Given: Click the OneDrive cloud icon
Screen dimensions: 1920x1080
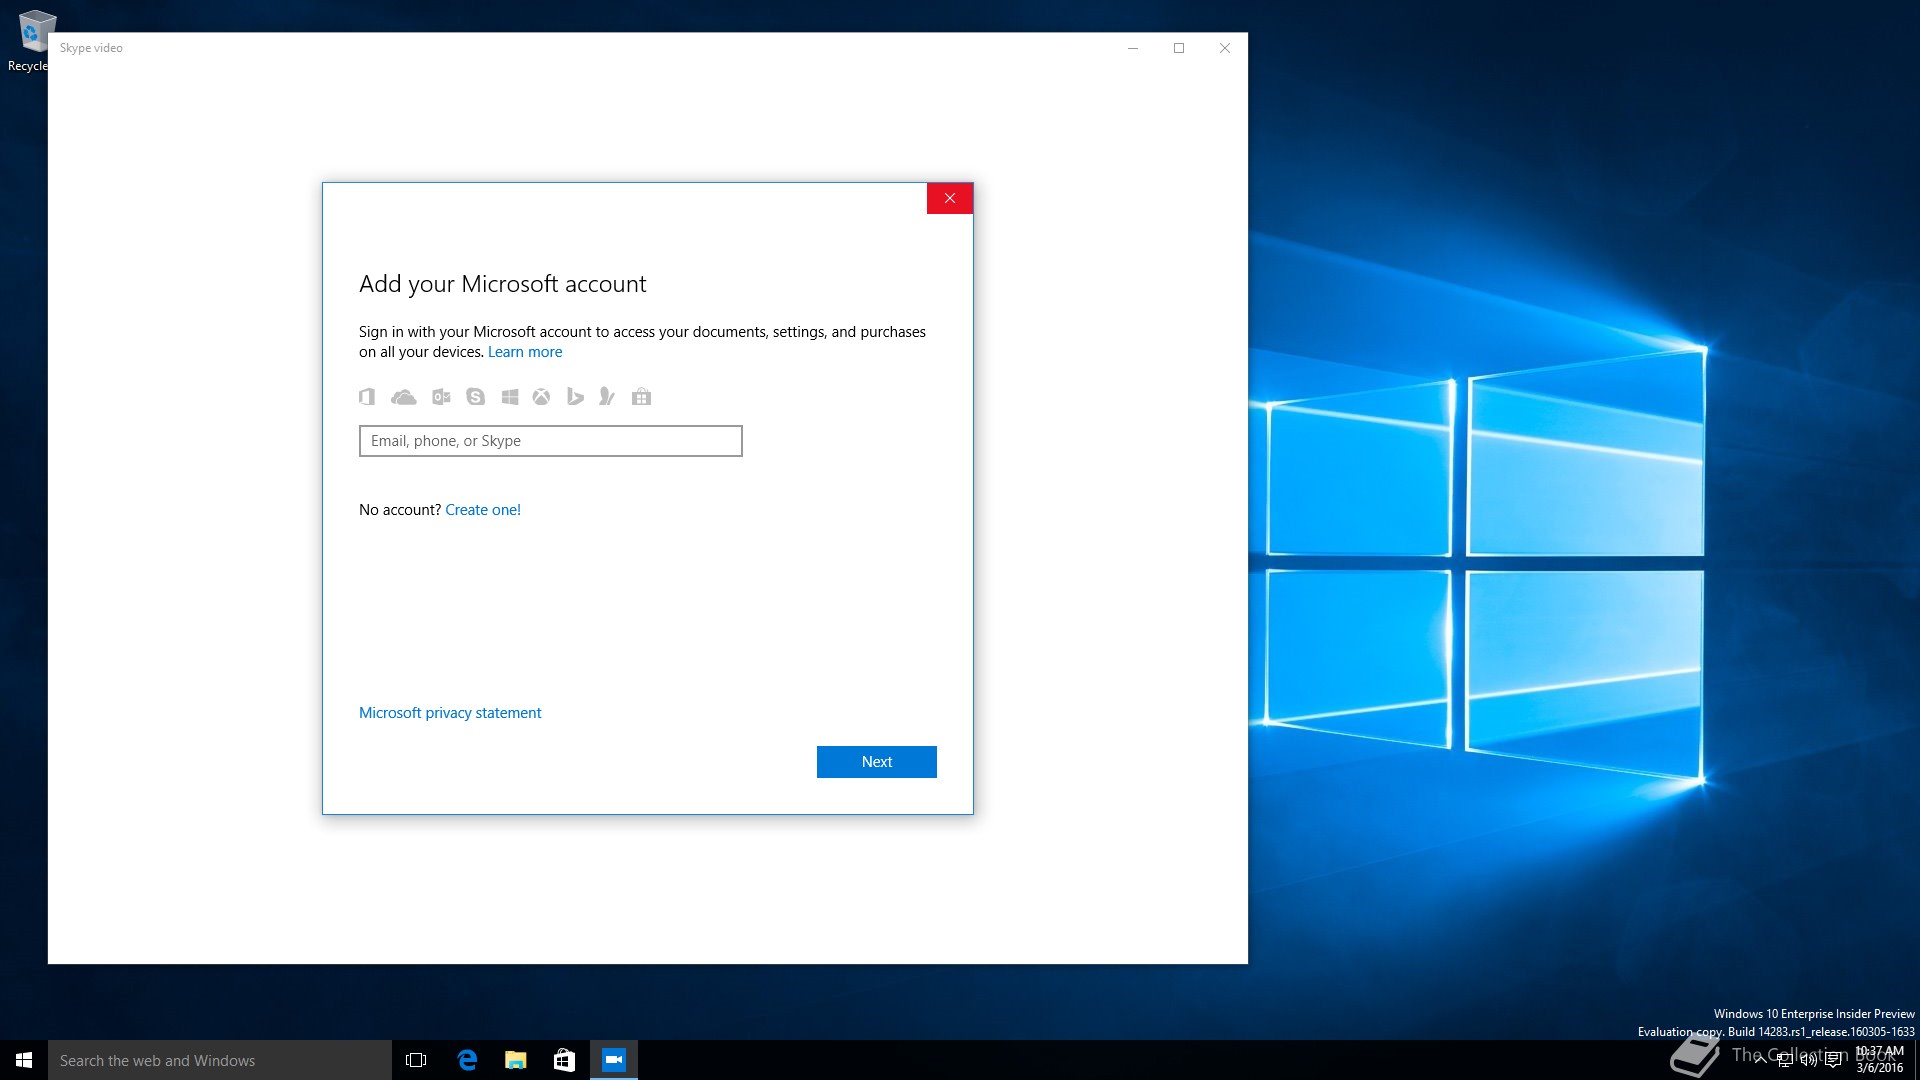Looking at the screenshot, I should pos(404,397).
